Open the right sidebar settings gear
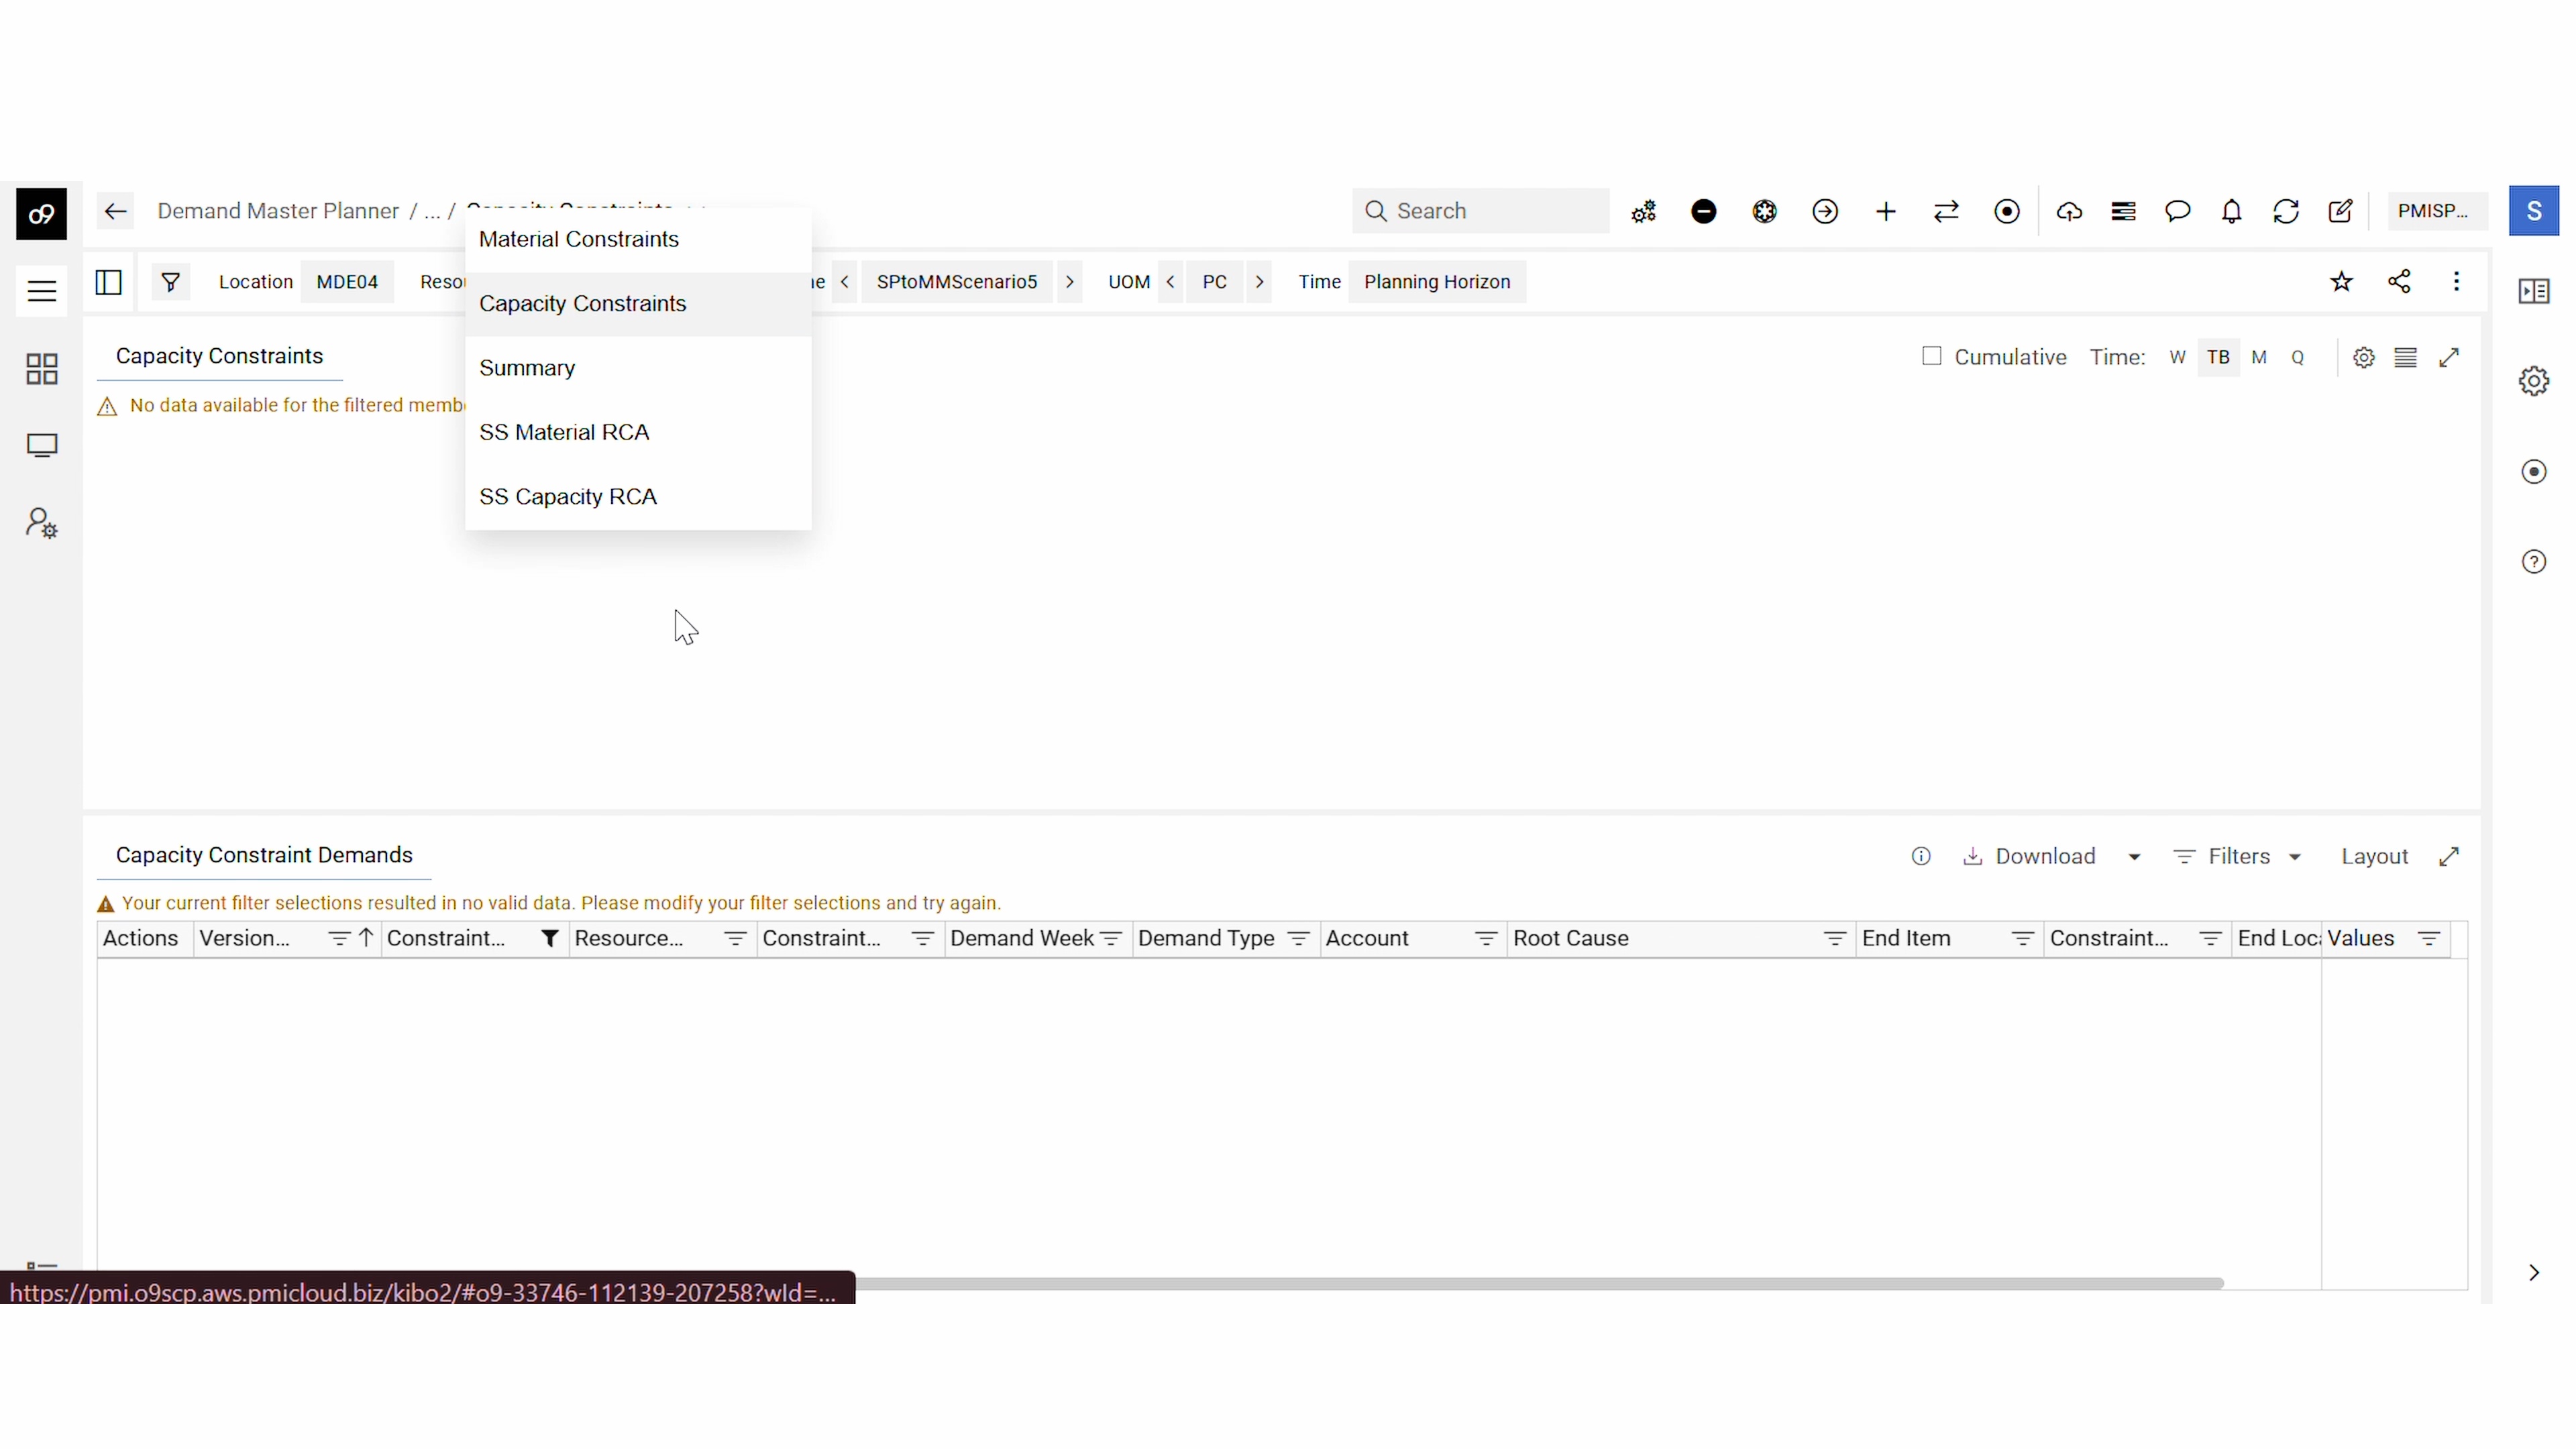 pyautogui.click(x=2533, y=381)
